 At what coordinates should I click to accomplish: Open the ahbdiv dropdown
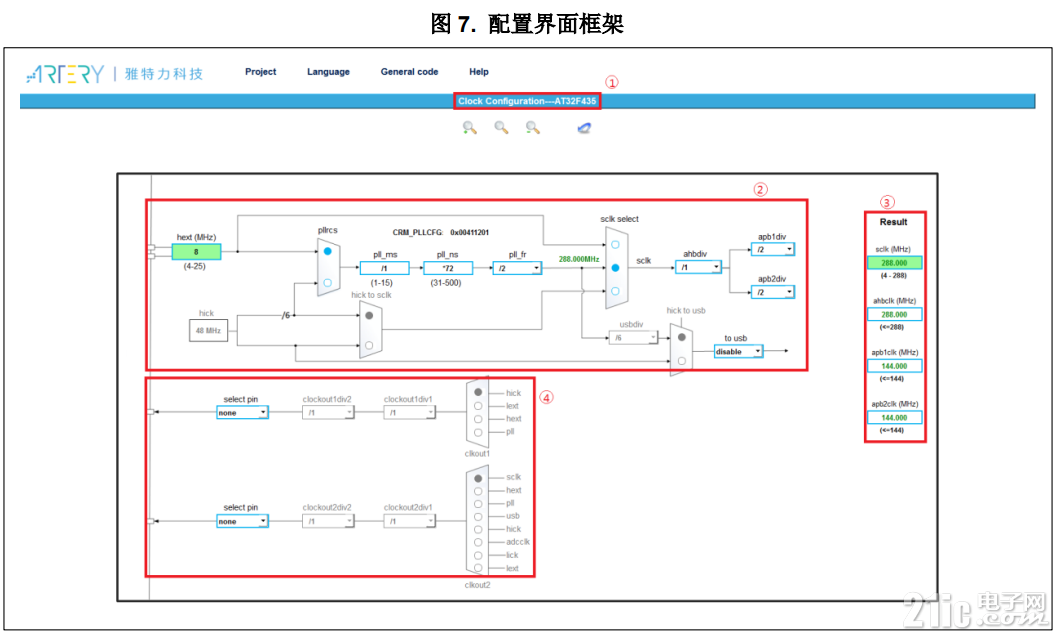point(698,268)
